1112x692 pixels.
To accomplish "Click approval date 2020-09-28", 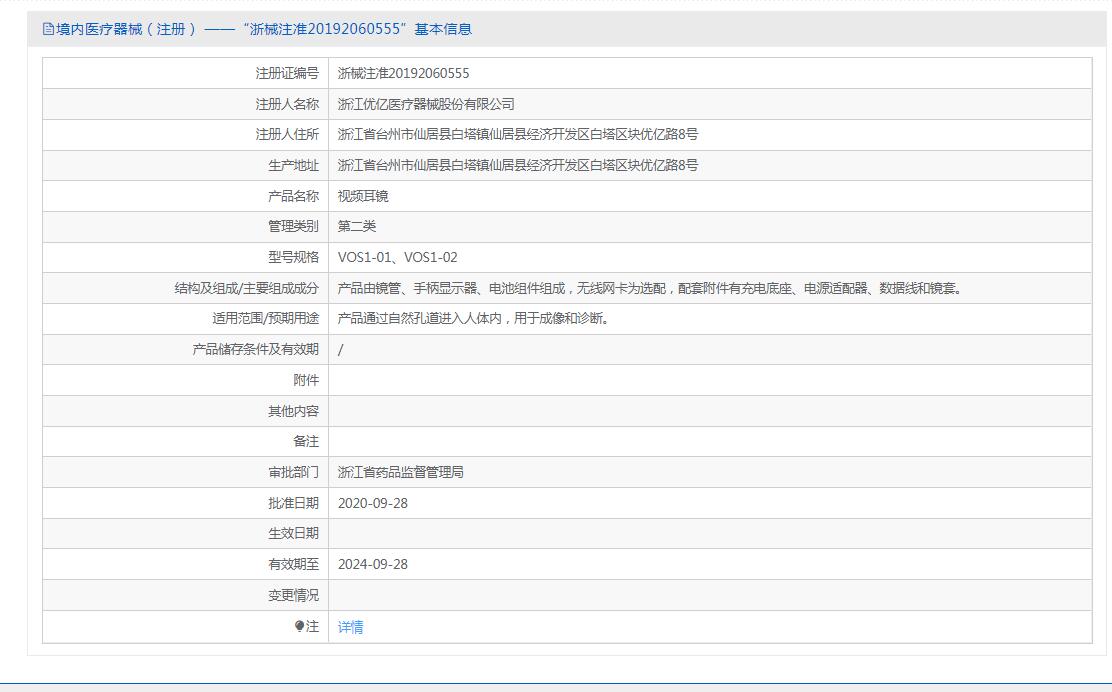I will 373,503.
